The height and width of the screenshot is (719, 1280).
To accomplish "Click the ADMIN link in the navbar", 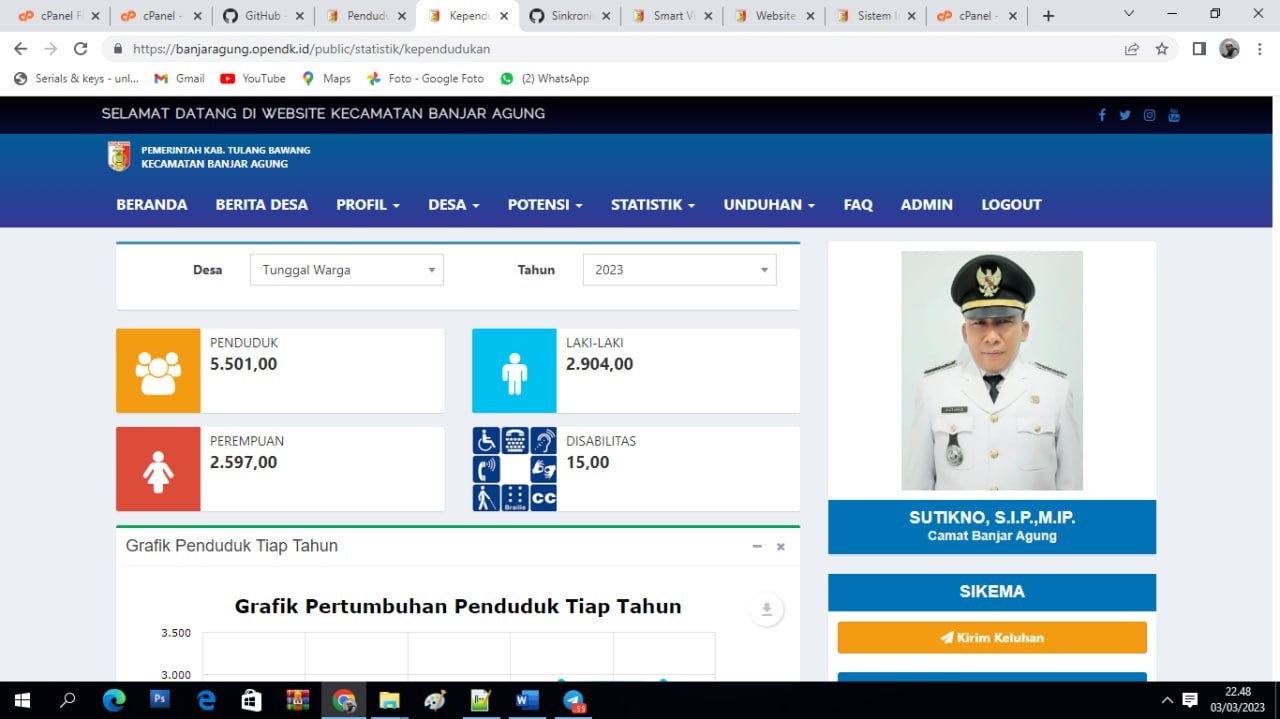I will [925, 204].
